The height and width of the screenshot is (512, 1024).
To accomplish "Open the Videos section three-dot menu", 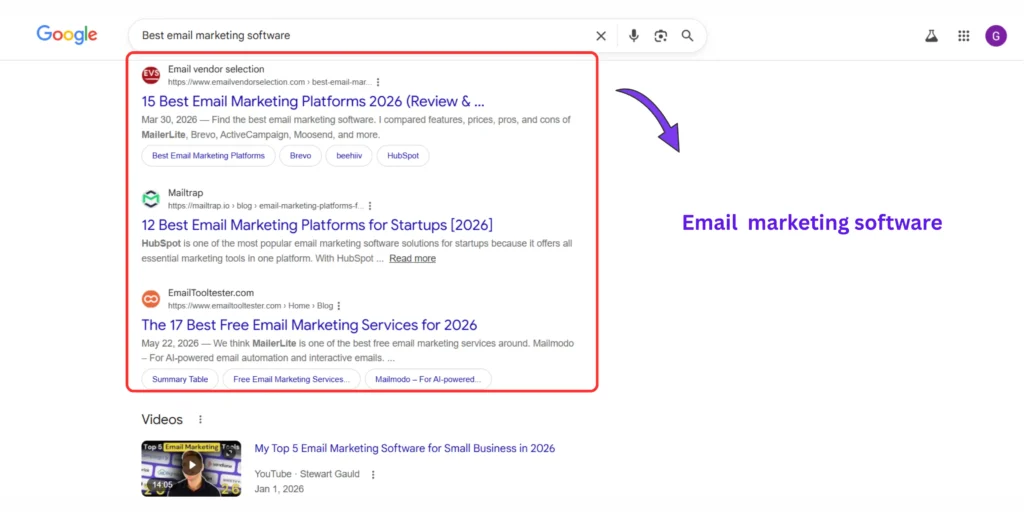I will (200, 419).
